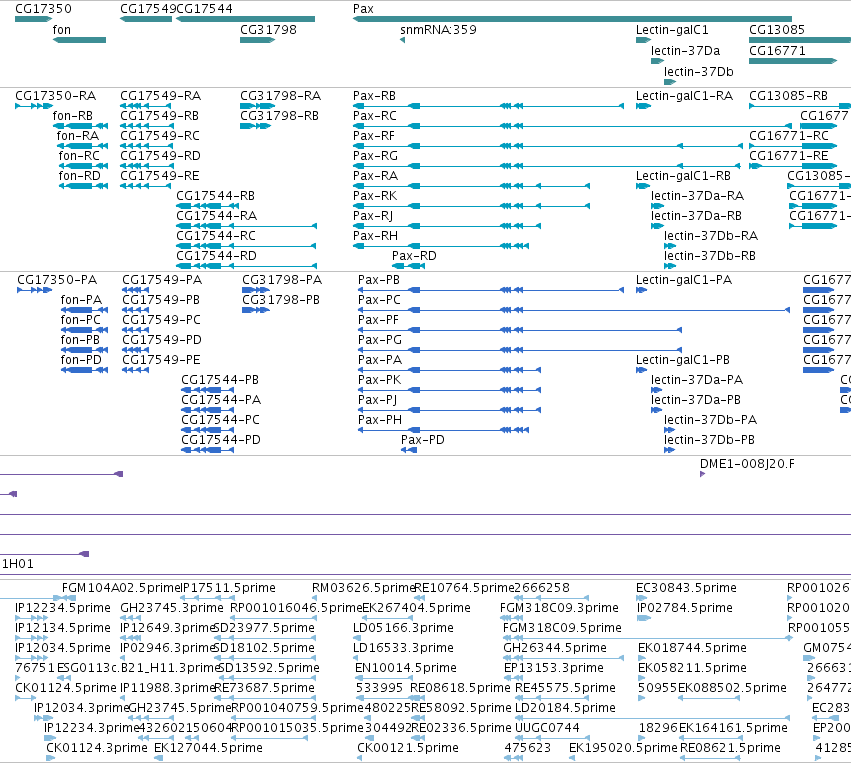Viewport: 851px width, 763px height.
Task: Select the Lectin-galC1 gene label
Action: tap(672, 29)
